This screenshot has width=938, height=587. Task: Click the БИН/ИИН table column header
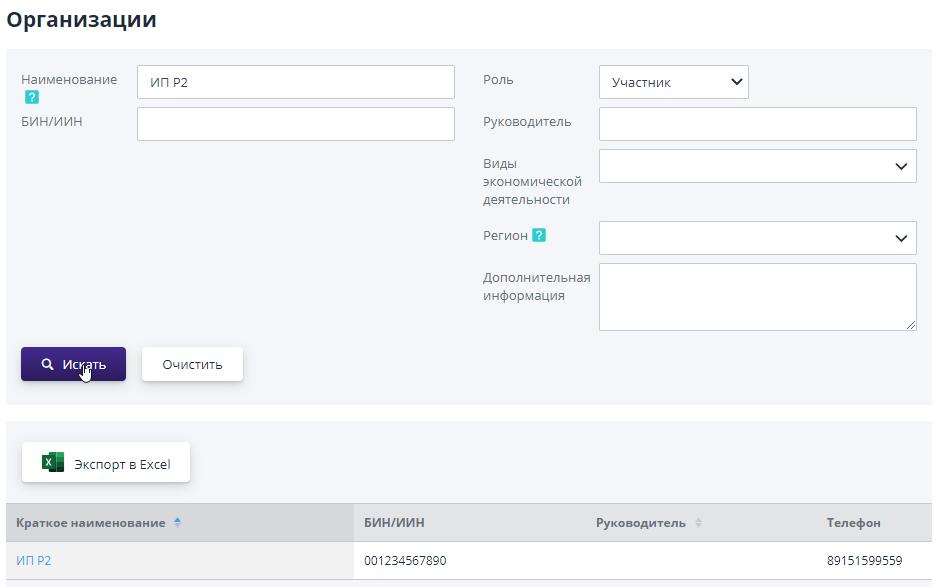(x=394, y=522)
